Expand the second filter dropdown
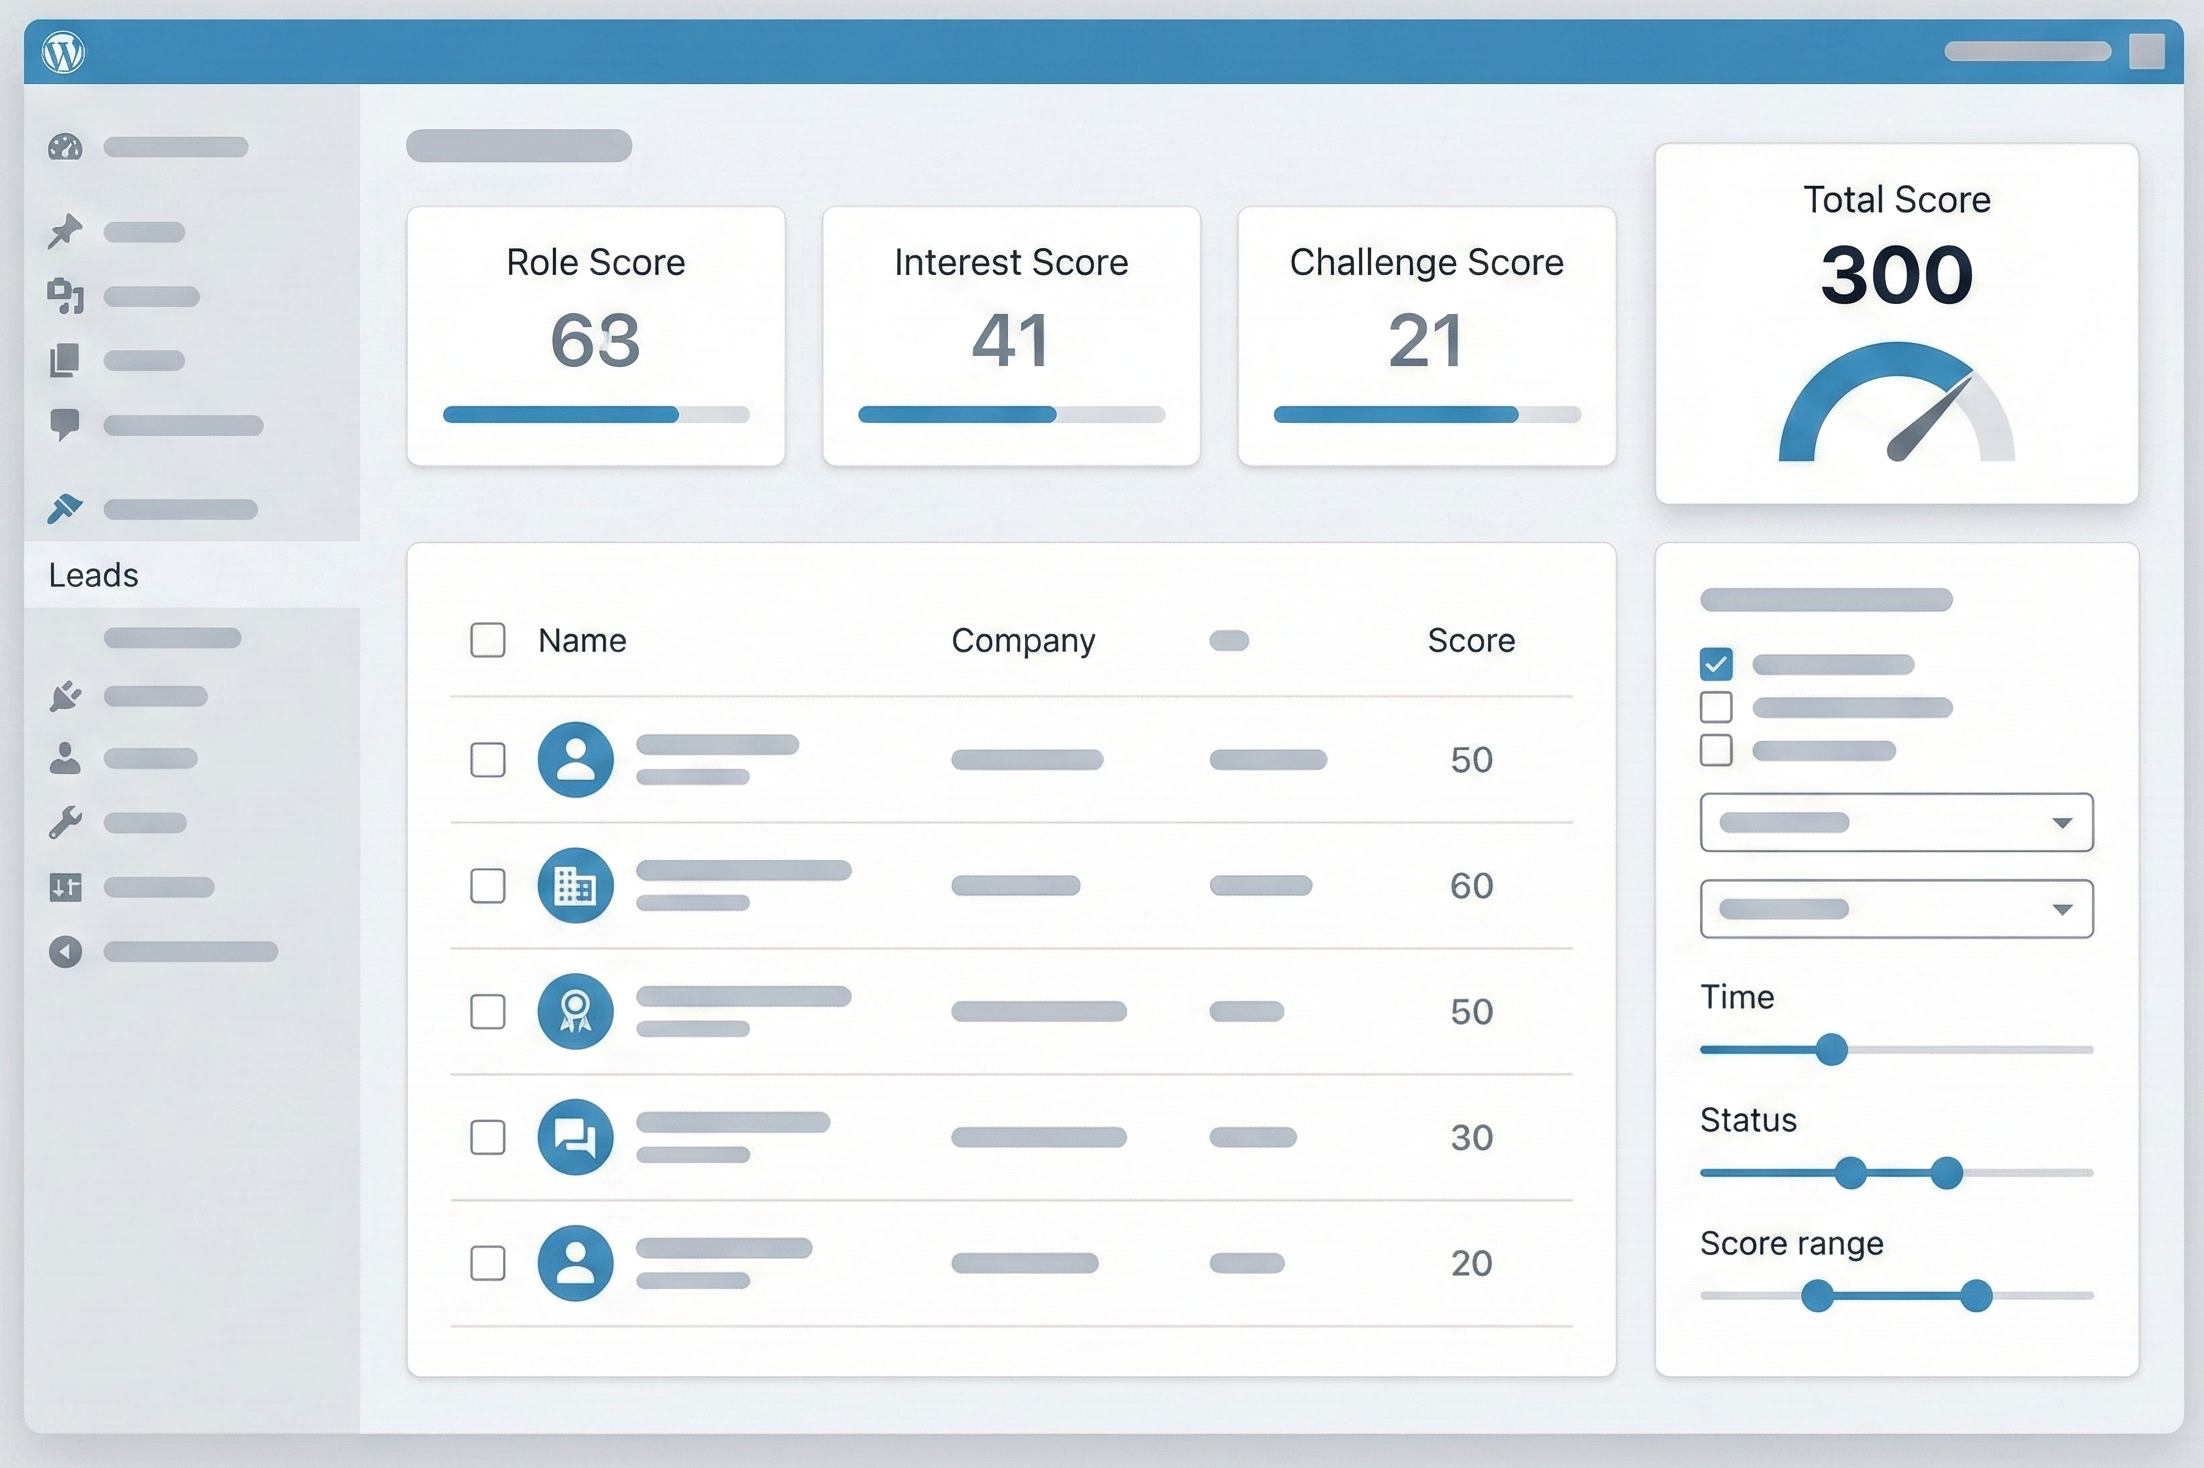Screen dimensions: 2204x1468 [x=1896, y=909]
